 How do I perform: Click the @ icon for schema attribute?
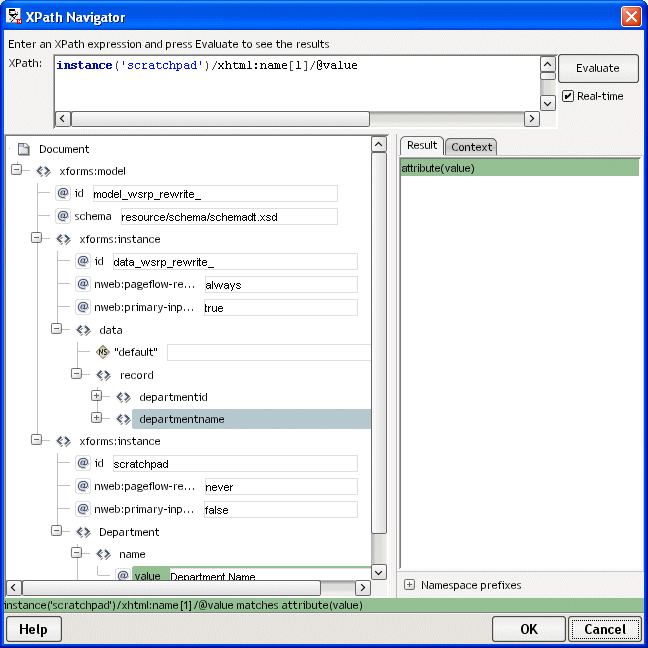tap(63, 216)
